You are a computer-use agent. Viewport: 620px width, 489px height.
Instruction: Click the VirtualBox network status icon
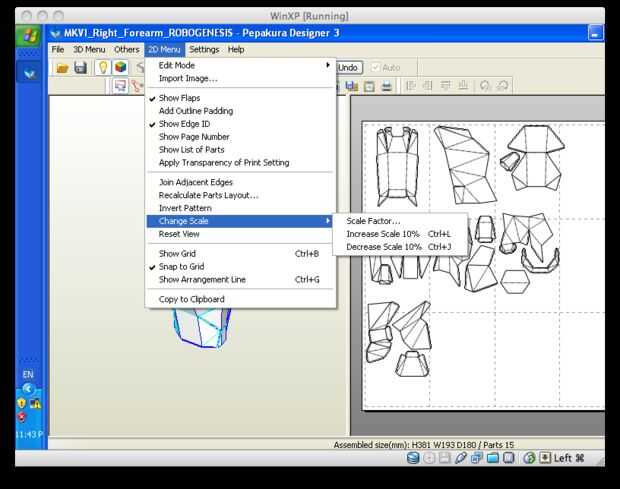pos(476,458)
